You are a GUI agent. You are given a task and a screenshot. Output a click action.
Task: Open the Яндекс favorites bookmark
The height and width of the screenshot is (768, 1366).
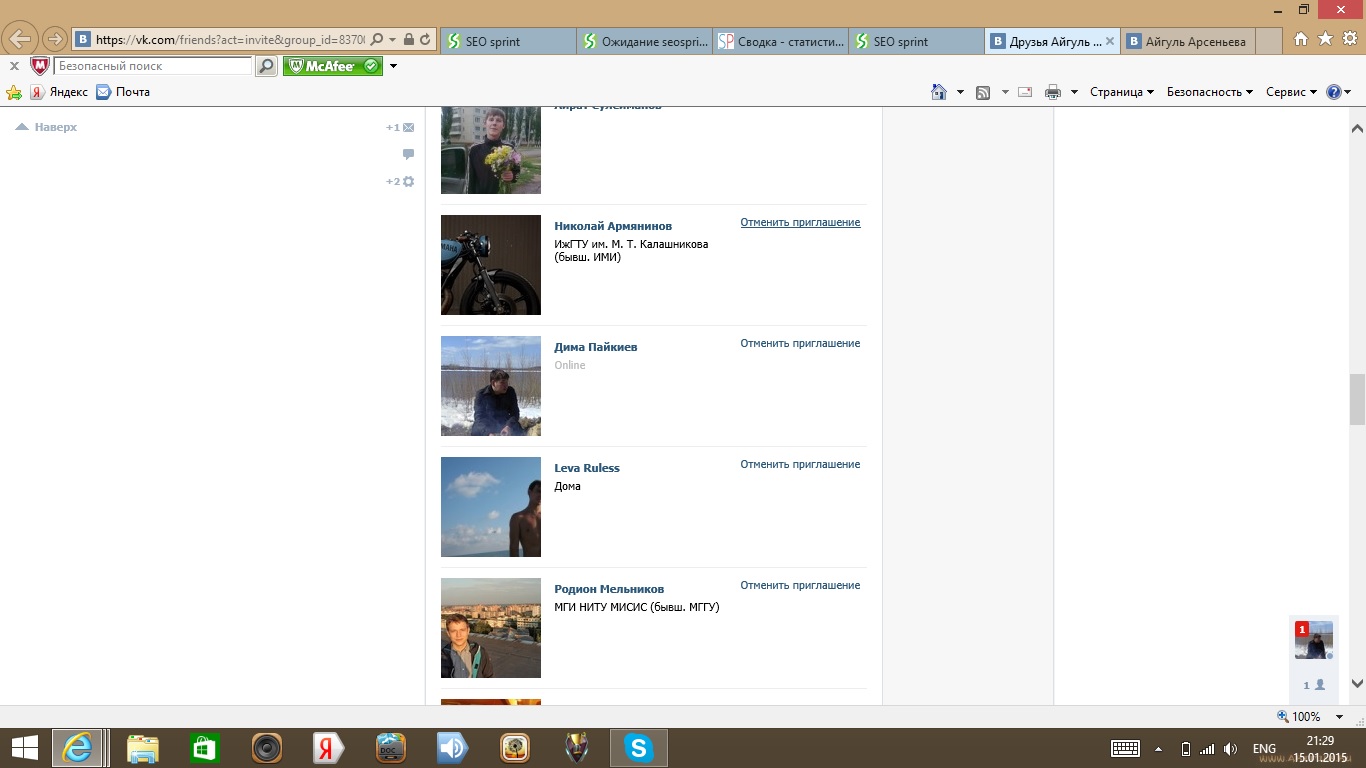59,92
